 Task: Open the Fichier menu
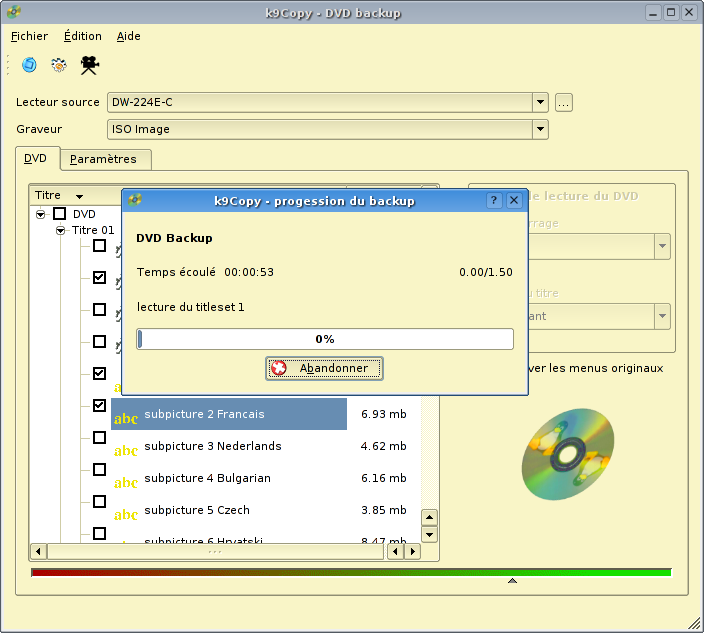(29, 36)
